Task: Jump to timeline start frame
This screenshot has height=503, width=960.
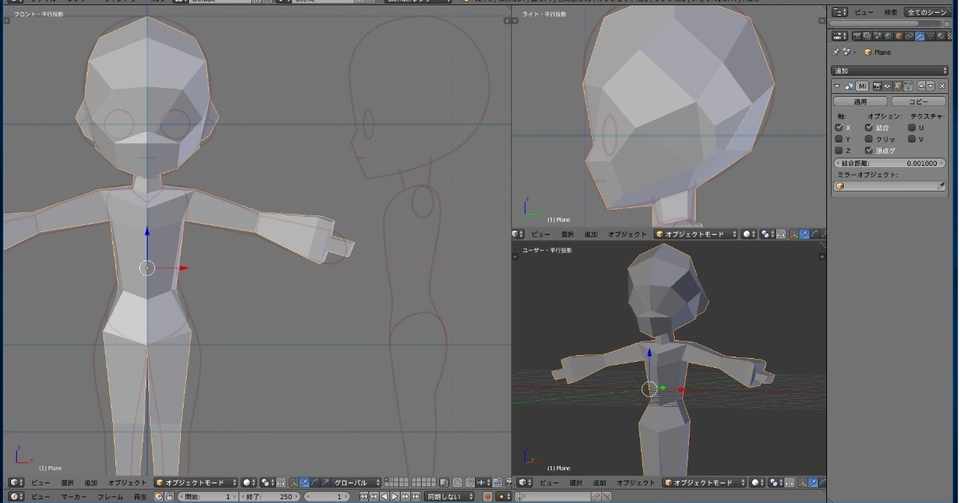Action: tap(364, 496)
